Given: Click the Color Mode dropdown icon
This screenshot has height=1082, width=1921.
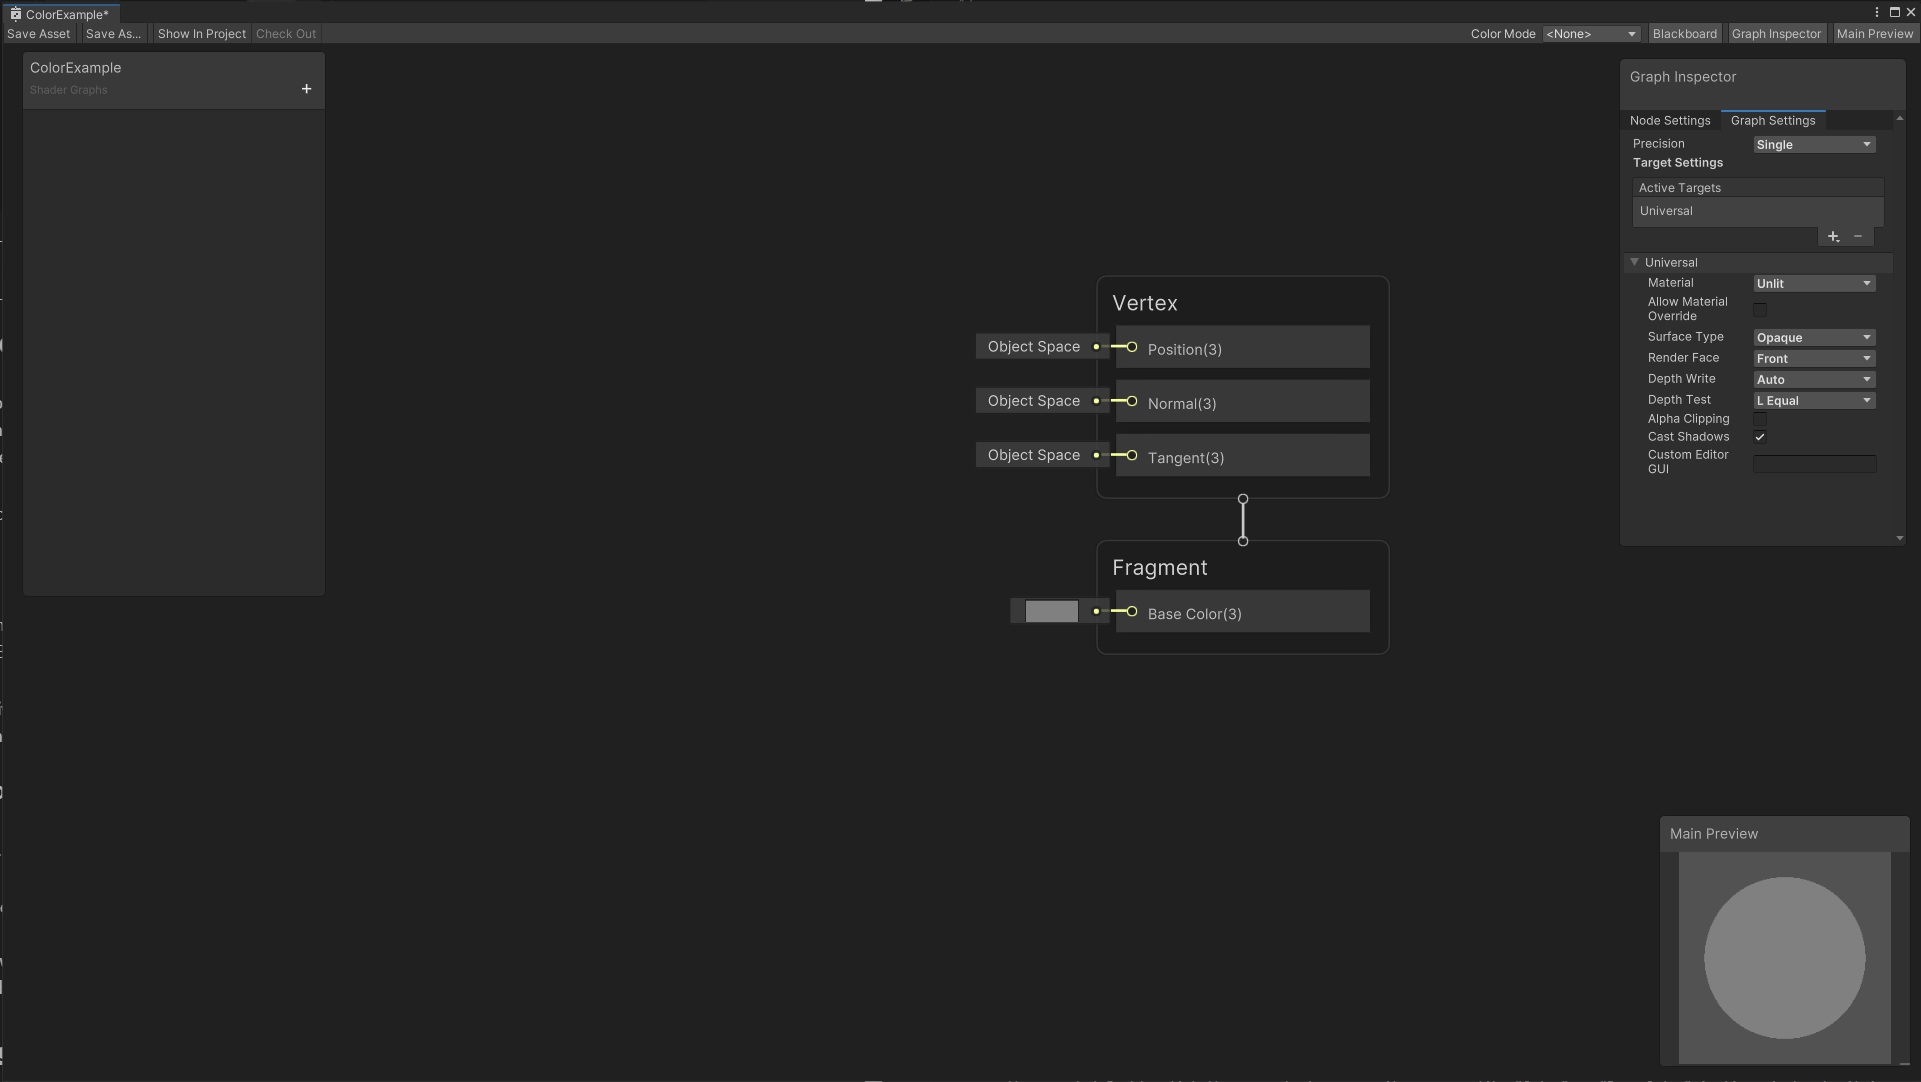Looking at the screenshot, I should coord(1632,33).
